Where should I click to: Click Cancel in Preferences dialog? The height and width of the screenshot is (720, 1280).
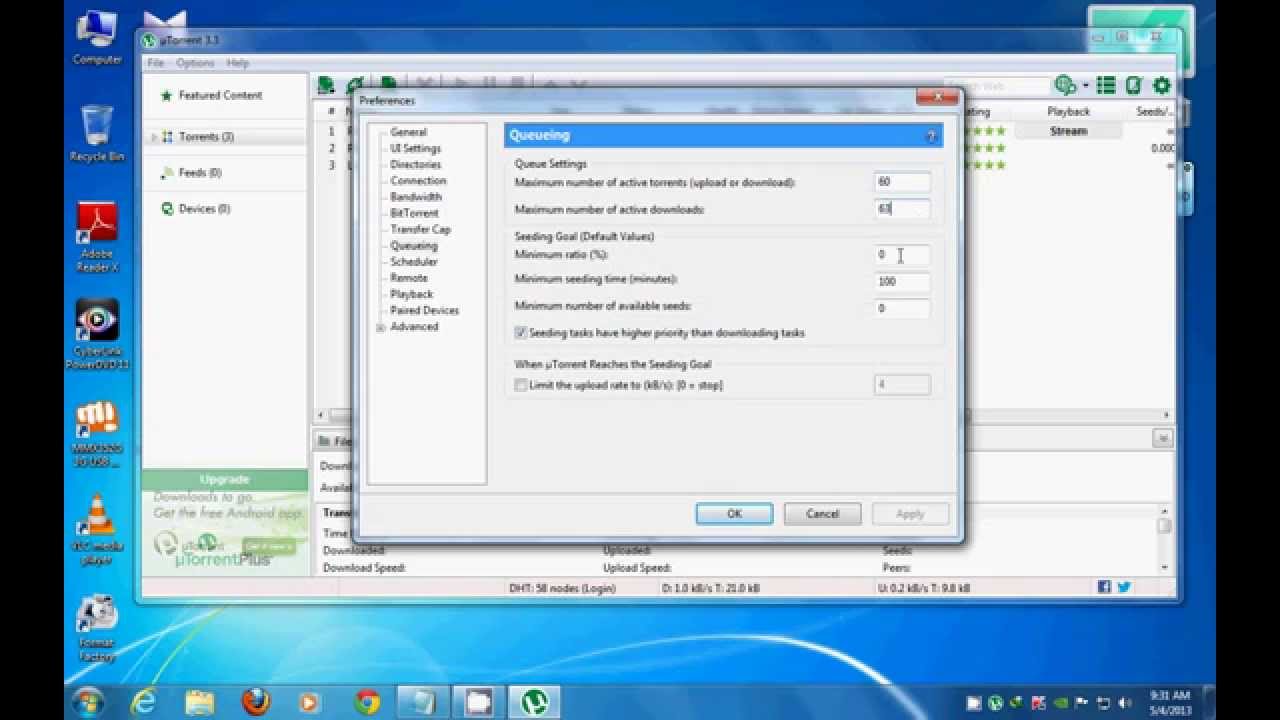822,514
